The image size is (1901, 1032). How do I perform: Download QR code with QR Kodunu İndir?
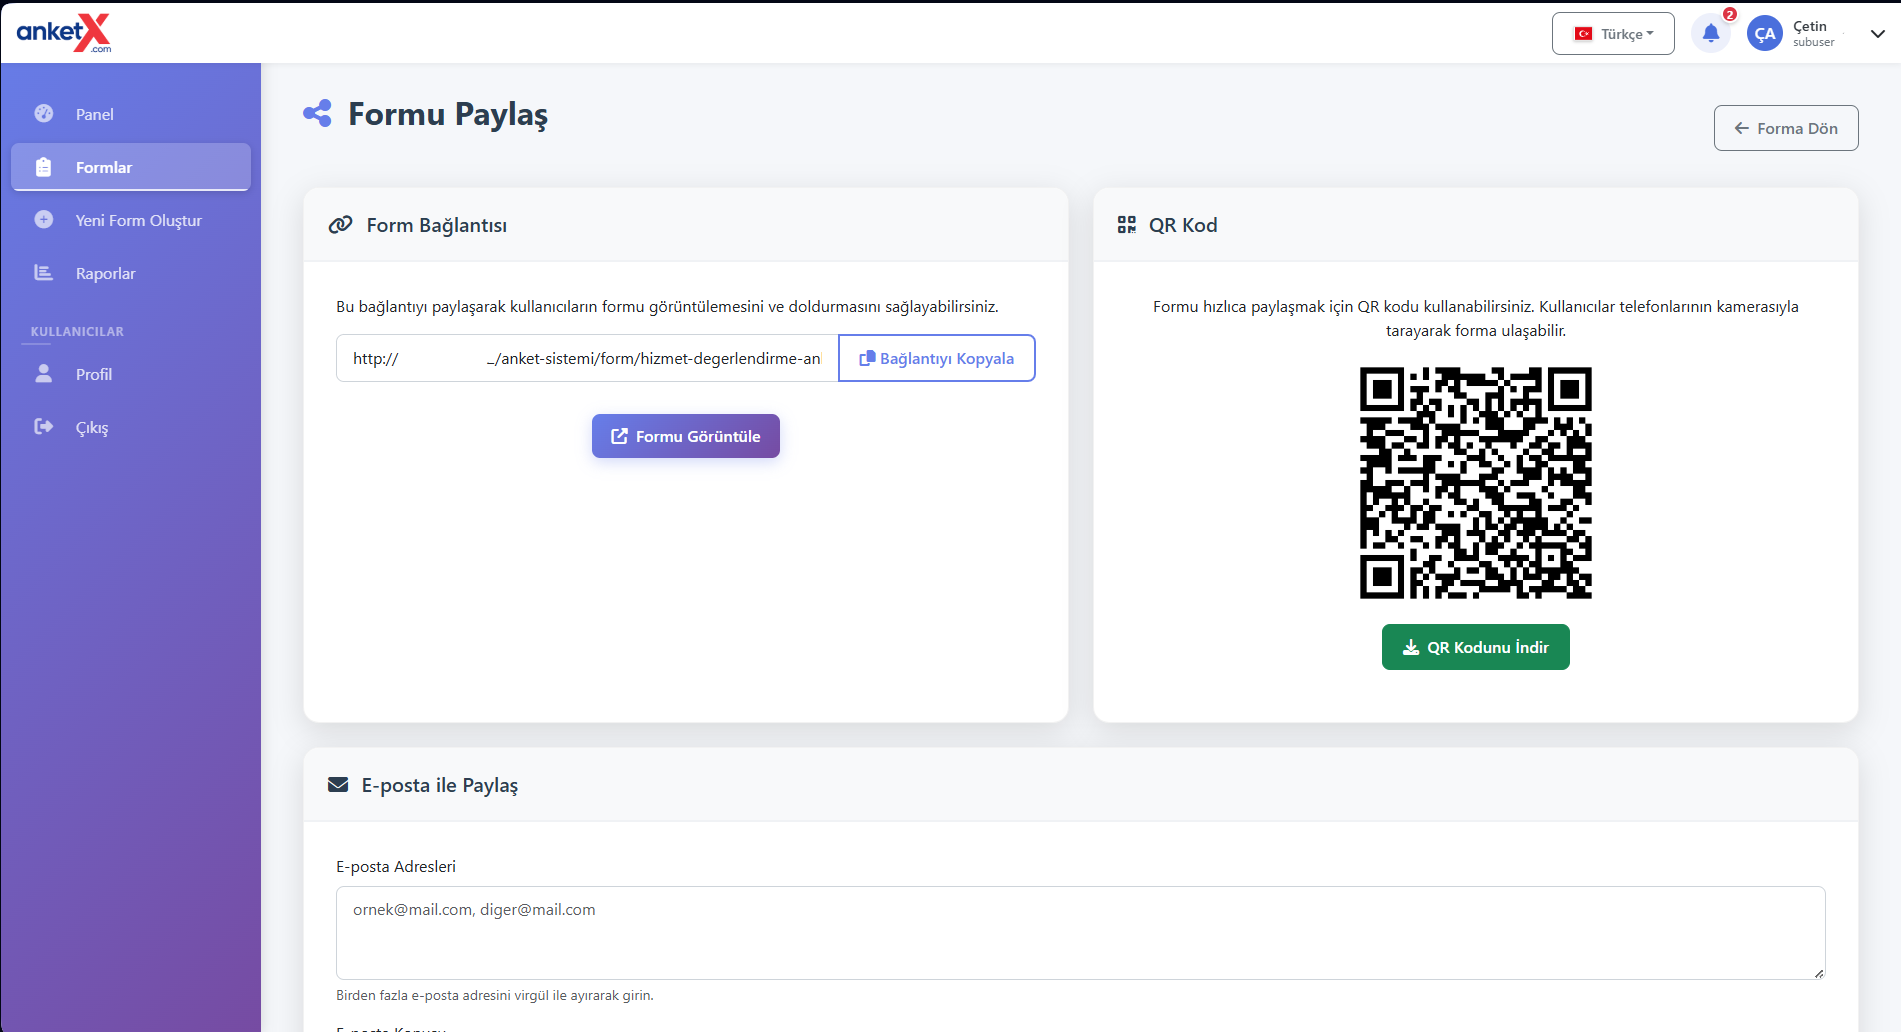(1475, 647)
